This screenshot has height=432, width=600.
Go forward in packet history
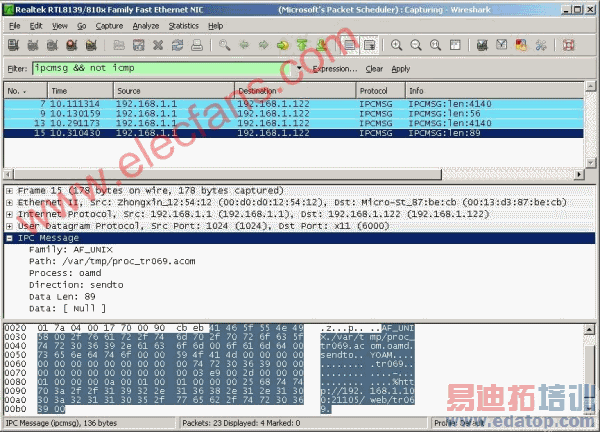(x=264, y=45)
